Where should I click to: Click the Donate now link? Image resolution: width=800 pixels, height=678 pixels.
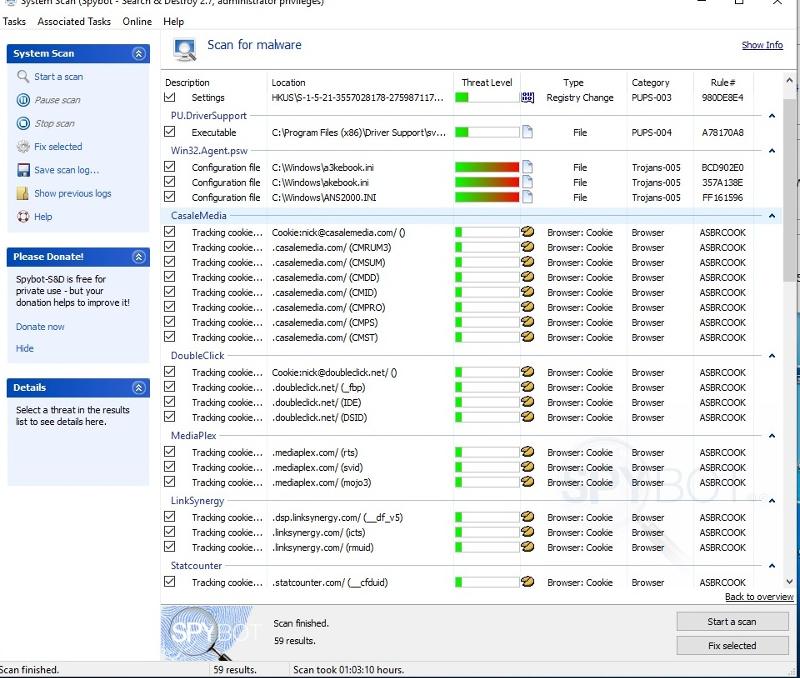click(40, 327)
